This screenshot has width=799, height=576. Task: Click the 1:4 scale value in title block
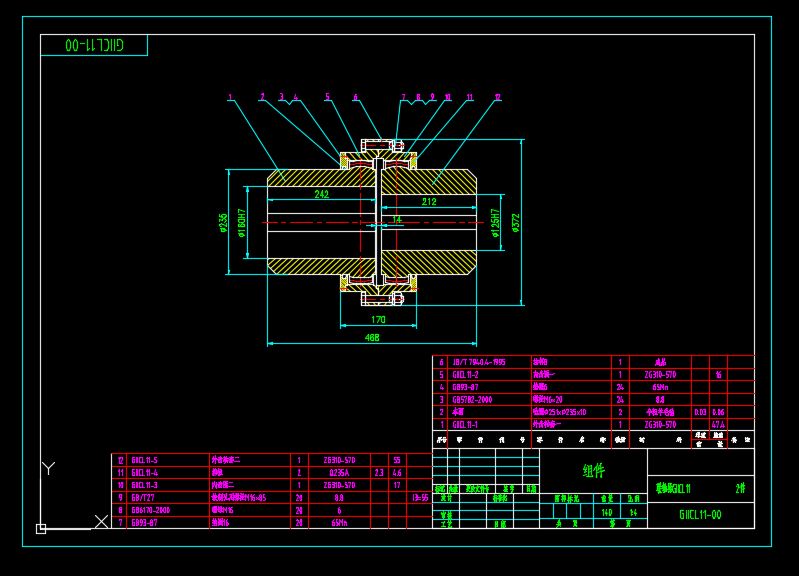633,512
